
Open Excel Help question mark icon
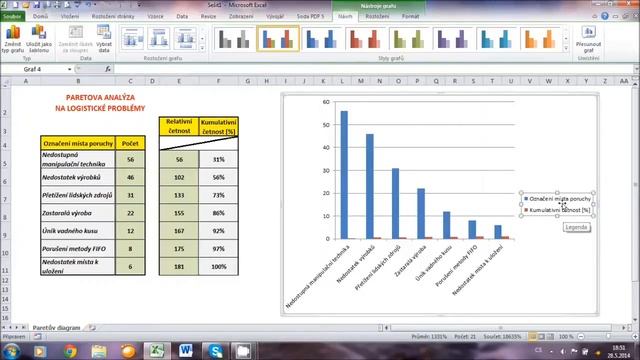pos(605,16)
